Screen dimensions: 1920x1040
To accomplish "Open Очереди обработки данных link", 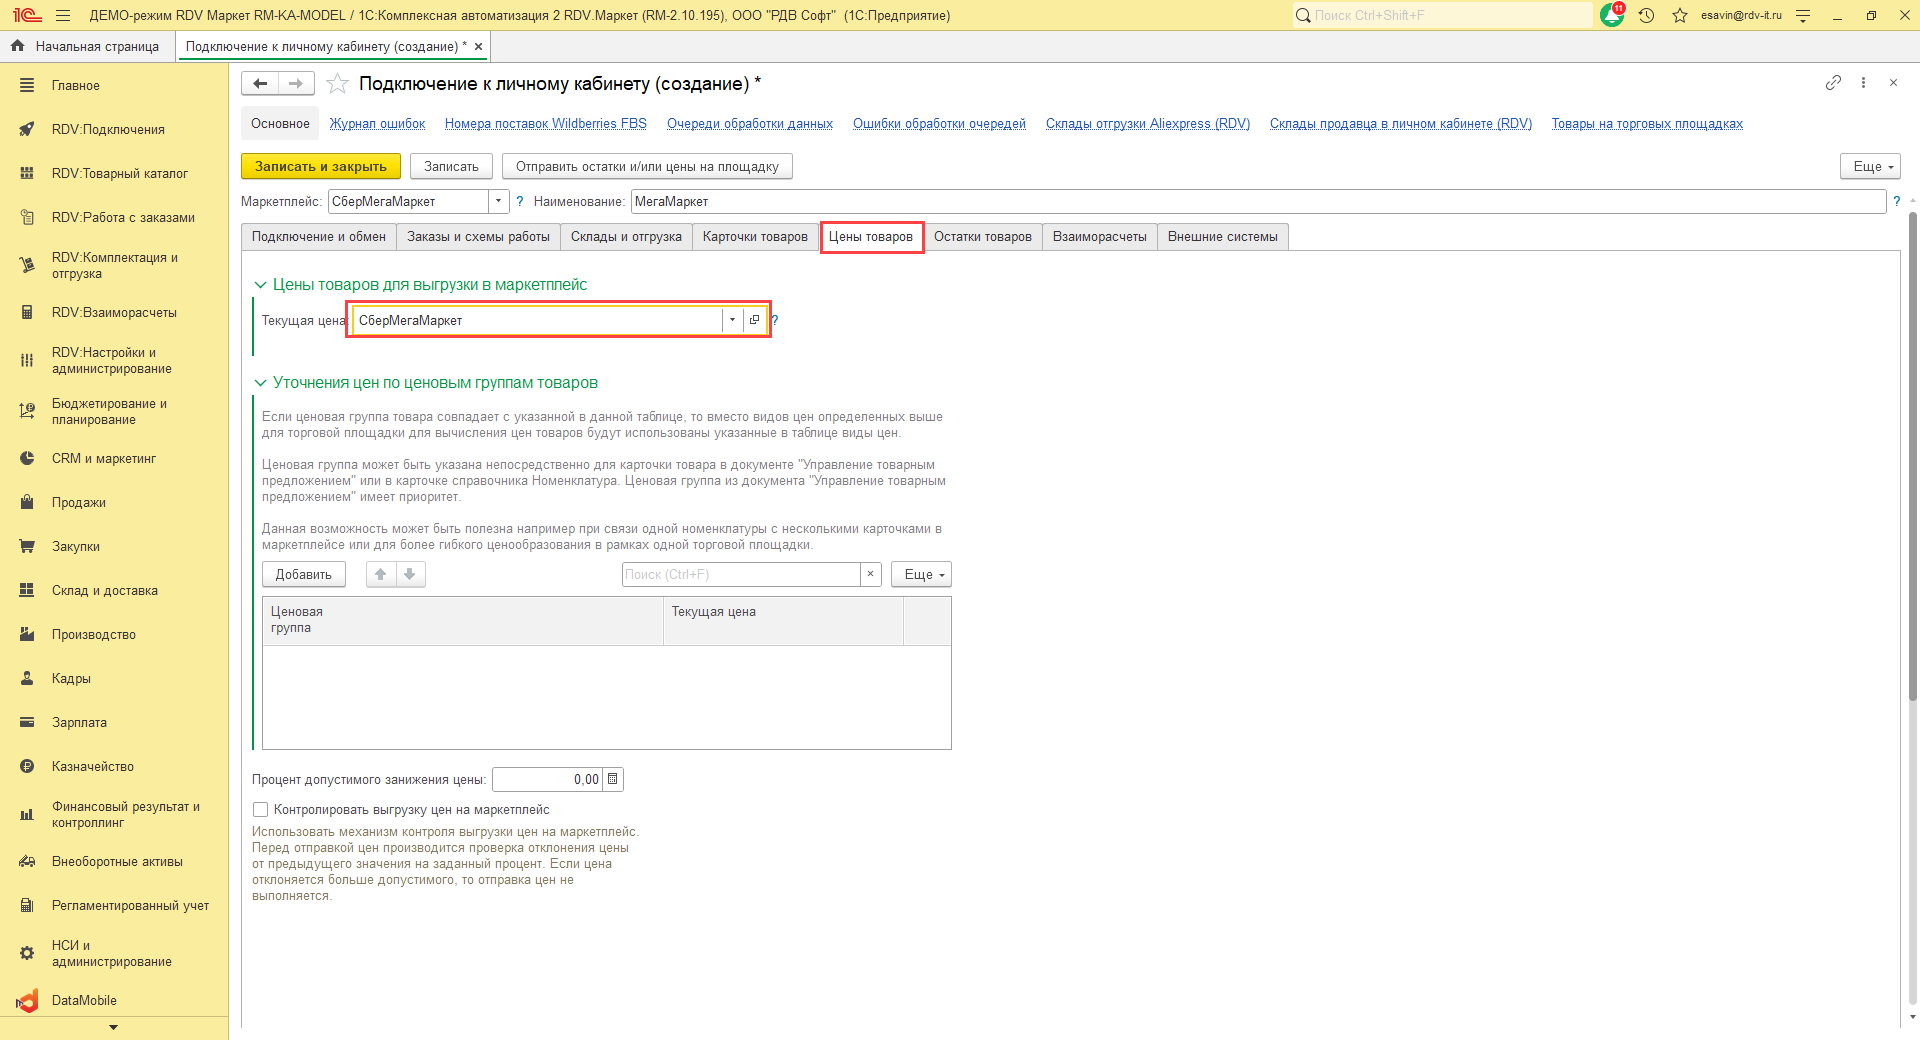I will click(x=750, y=124).
